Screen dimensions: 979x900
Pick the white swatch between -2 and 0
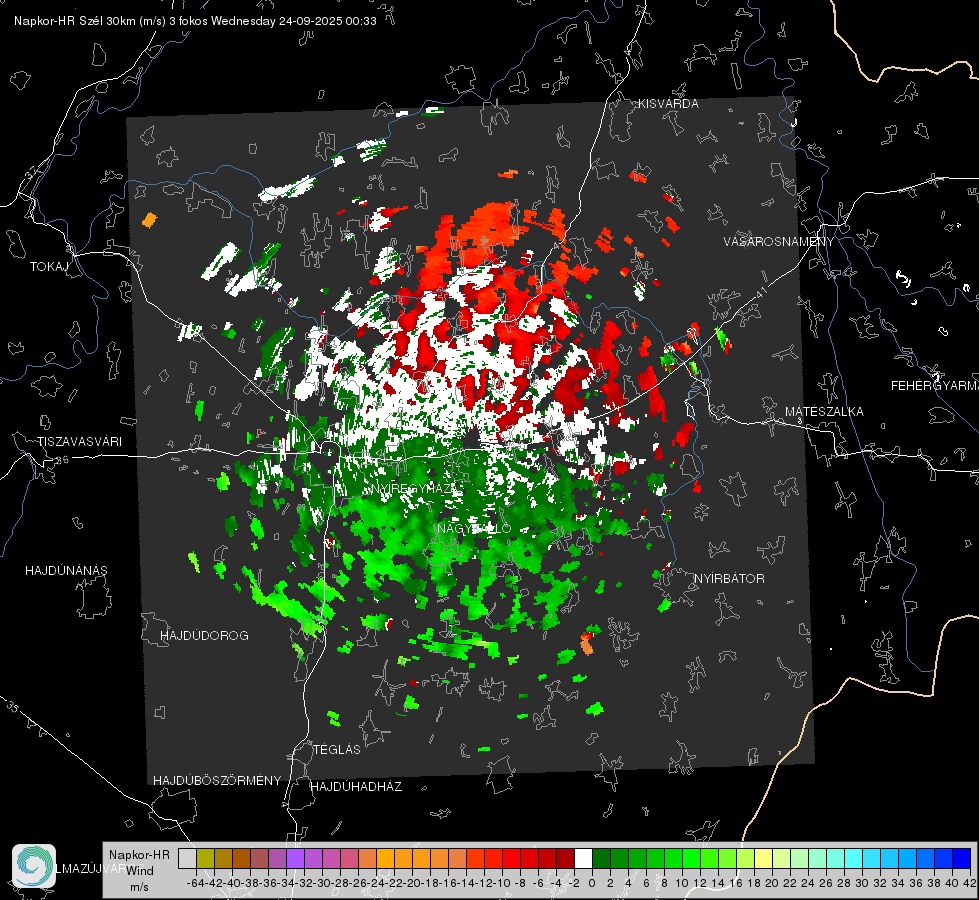(x=583, y=858)
